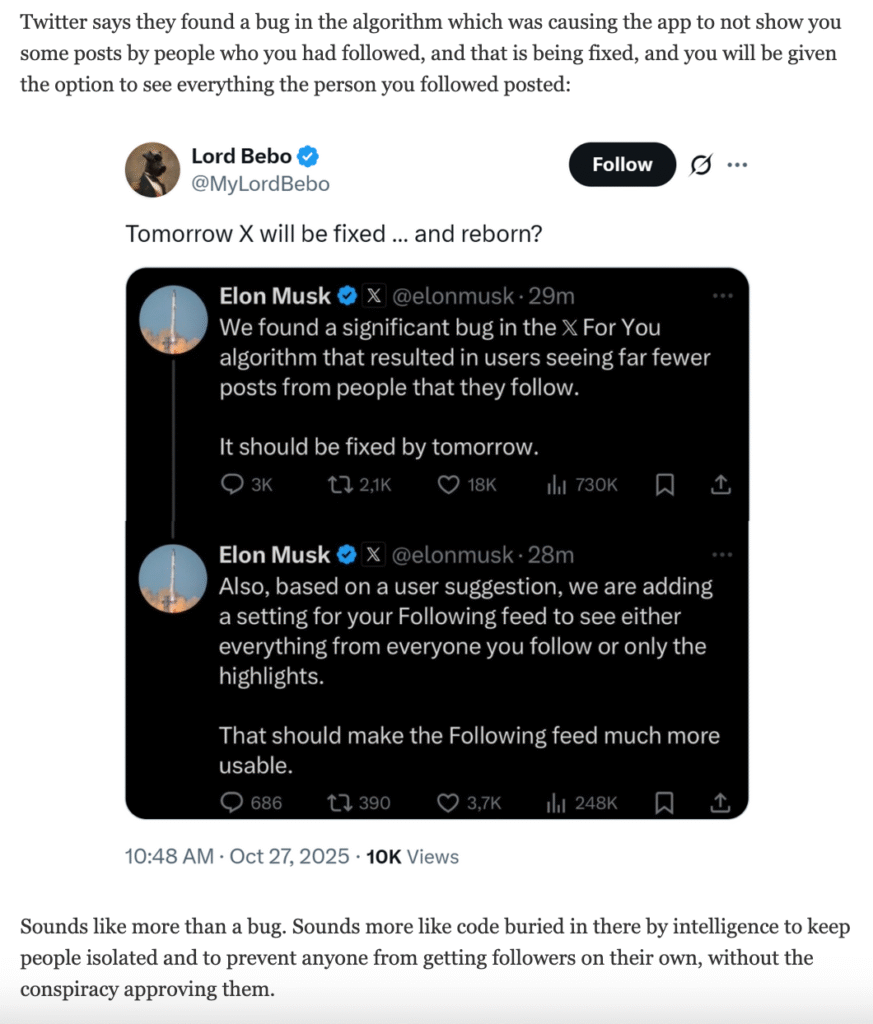873x1024 pixels.
Task: Click Lord Bebo's profile avatar
Action: point(152,169)
